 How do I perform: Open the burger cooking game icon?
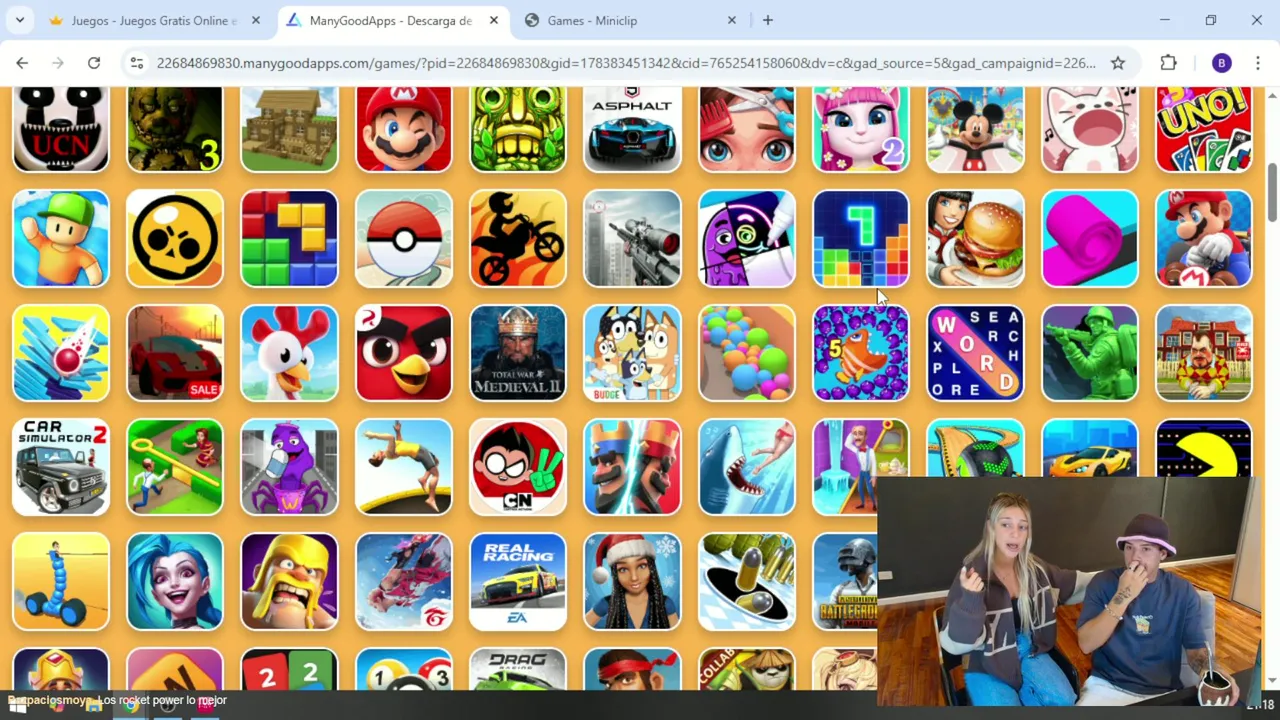pyautogui.click(x=975, y=239)
